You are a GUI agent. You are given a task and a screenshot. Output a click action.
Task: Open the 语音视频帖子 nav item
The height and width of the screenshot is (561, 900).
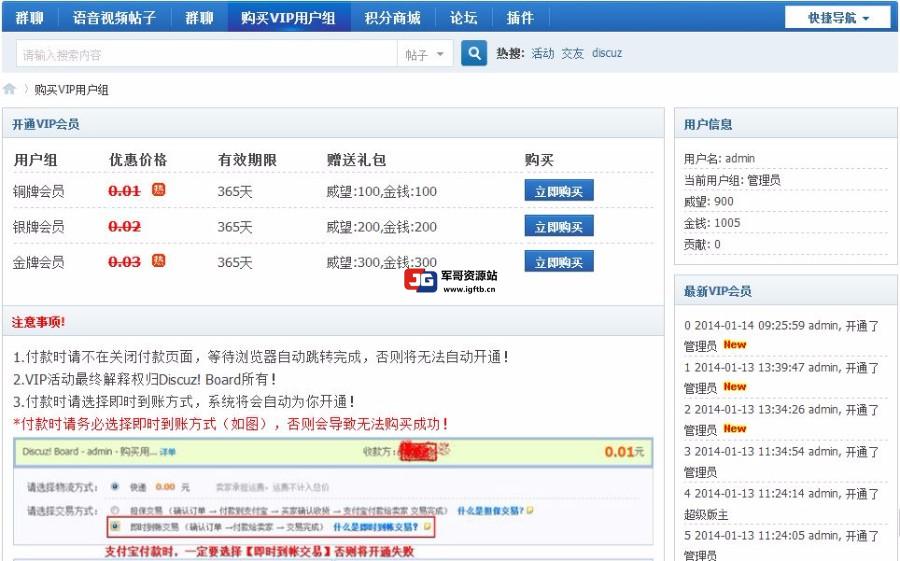click(115, 18)
